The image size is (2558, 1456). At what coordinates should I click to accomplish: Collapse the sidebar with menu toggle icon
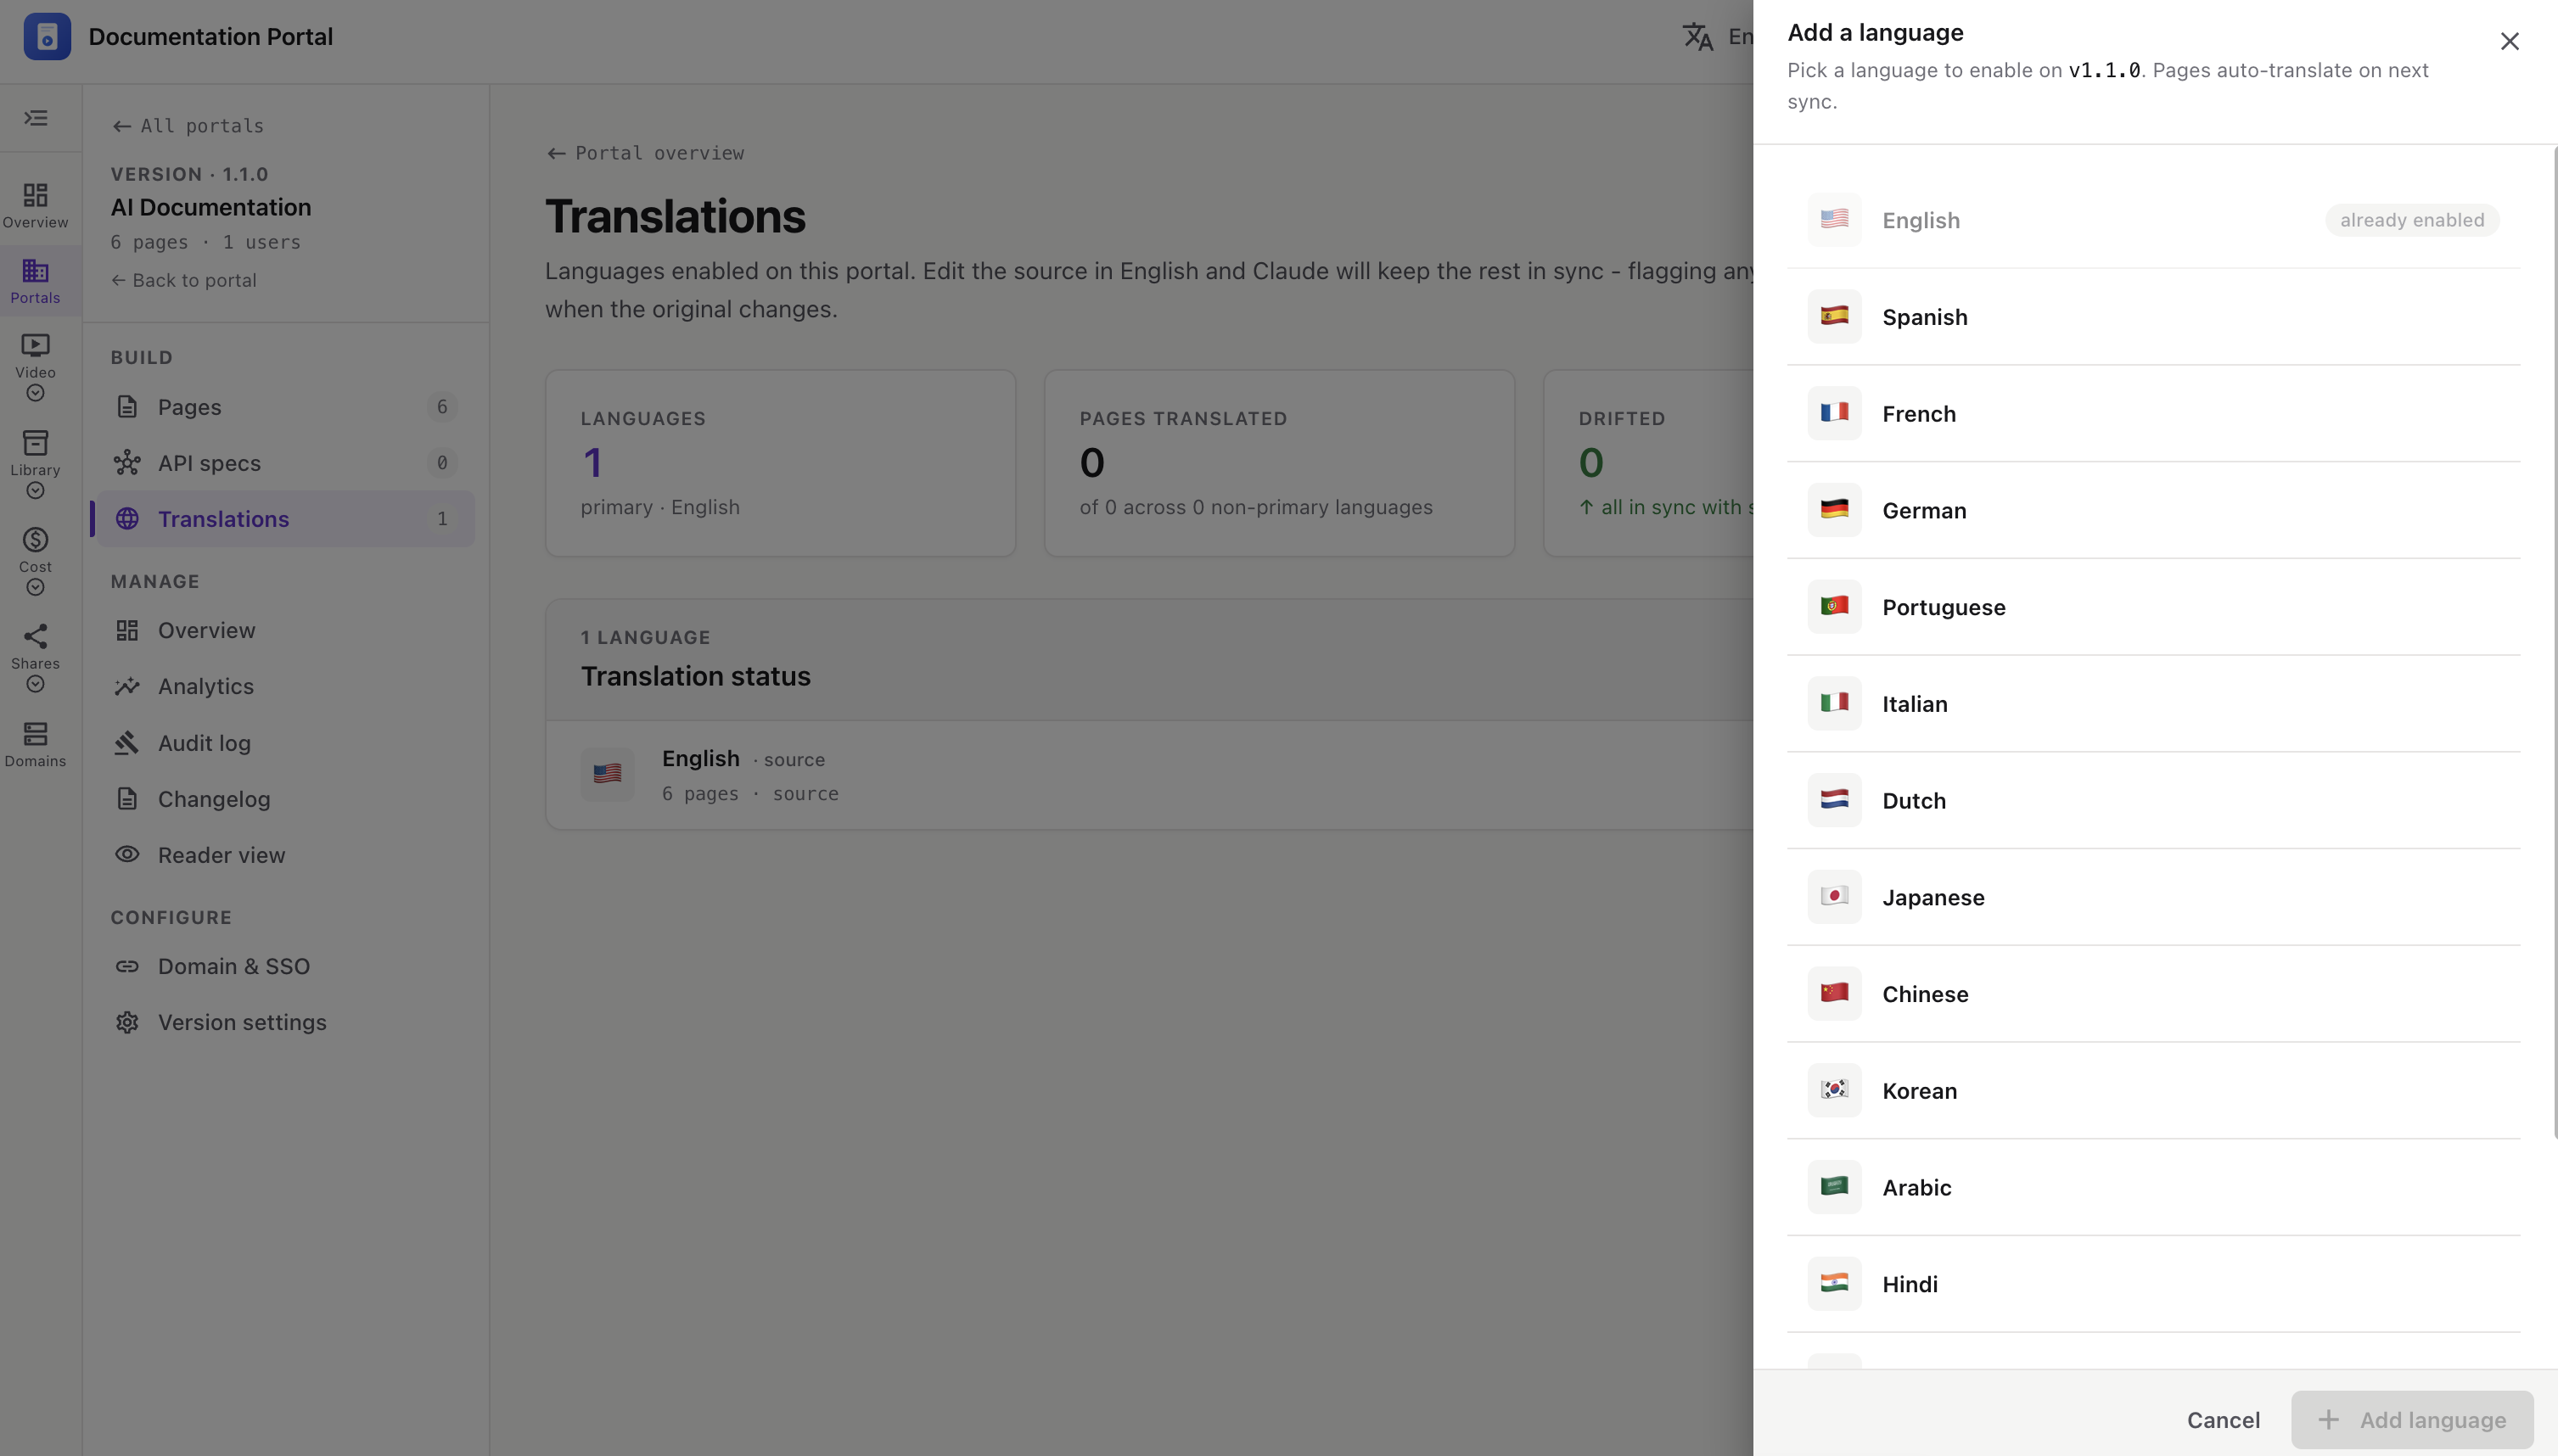(x=36, y=118)
